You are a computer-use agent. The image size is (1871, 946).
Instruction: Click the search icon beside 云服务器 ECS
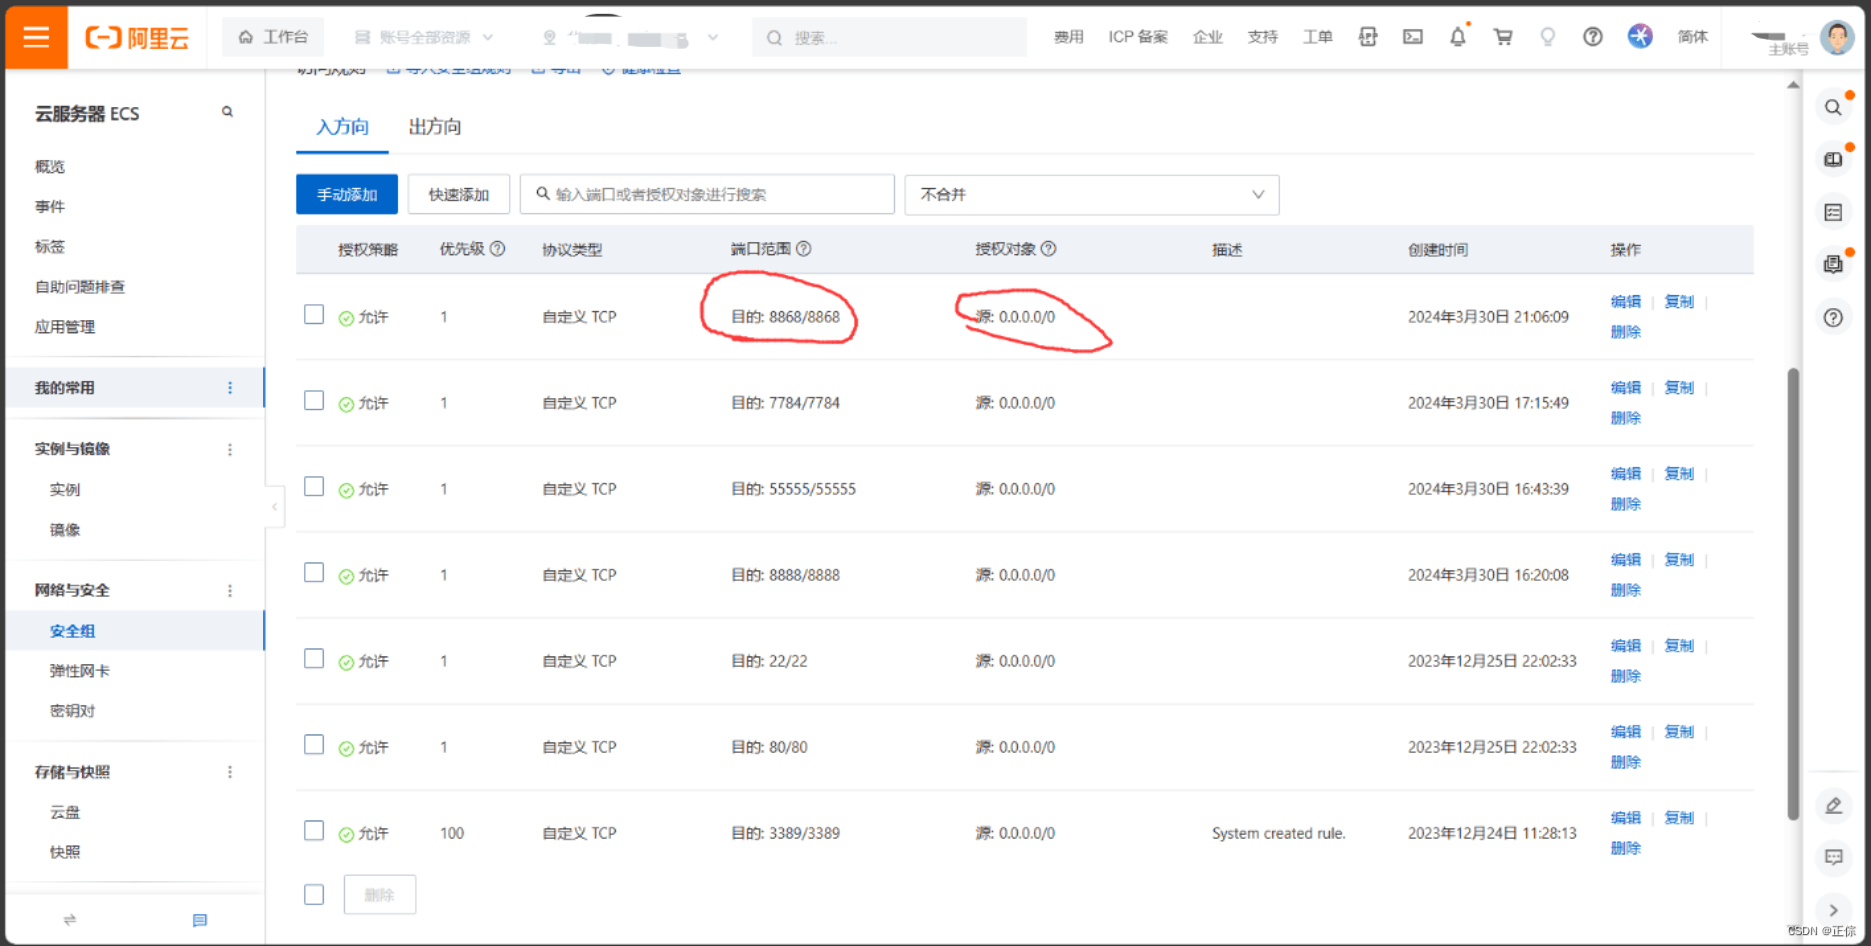227,112
